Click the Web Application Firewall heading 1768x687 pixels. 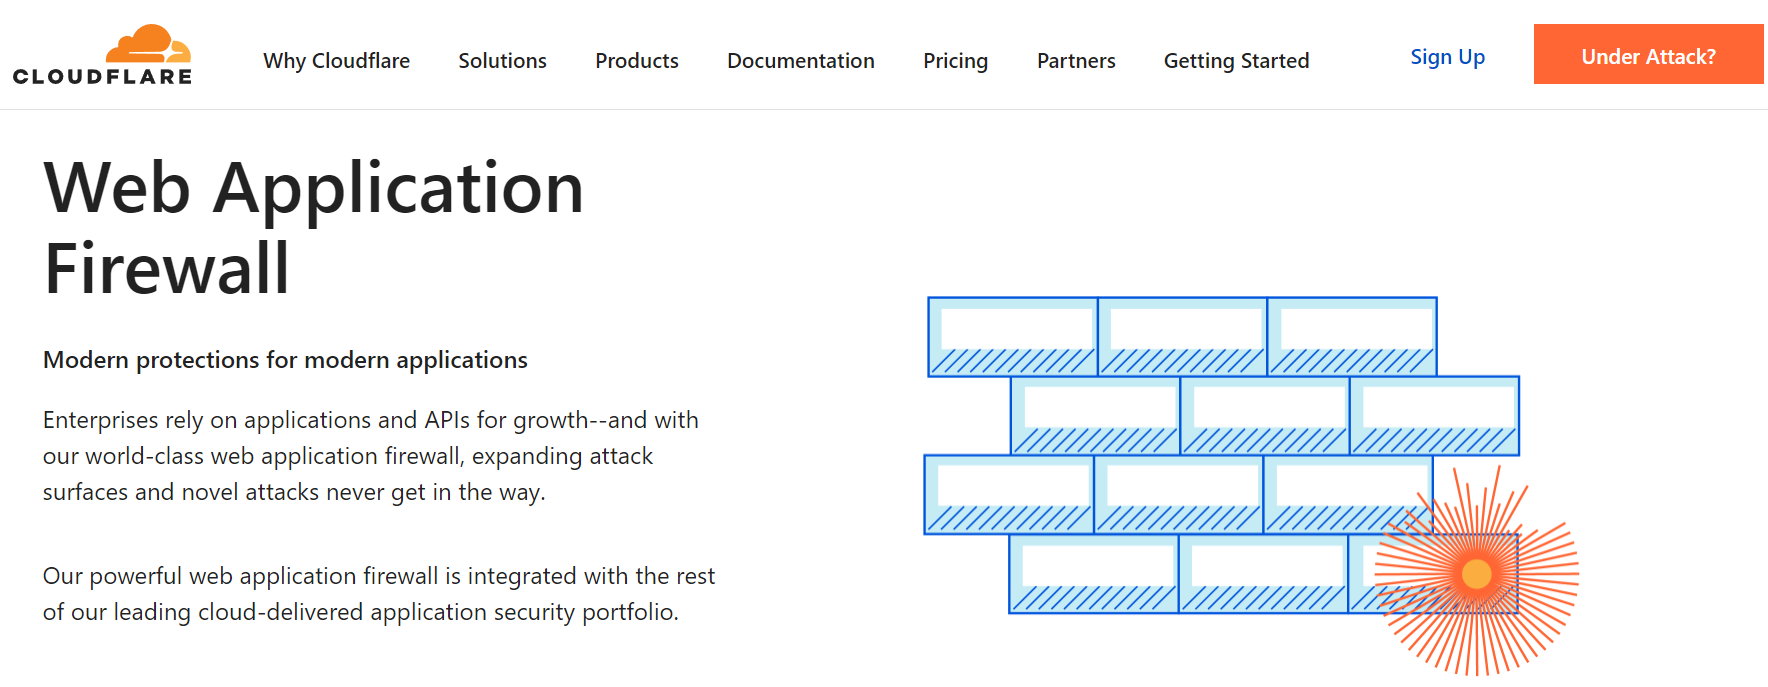click(313, 227)
